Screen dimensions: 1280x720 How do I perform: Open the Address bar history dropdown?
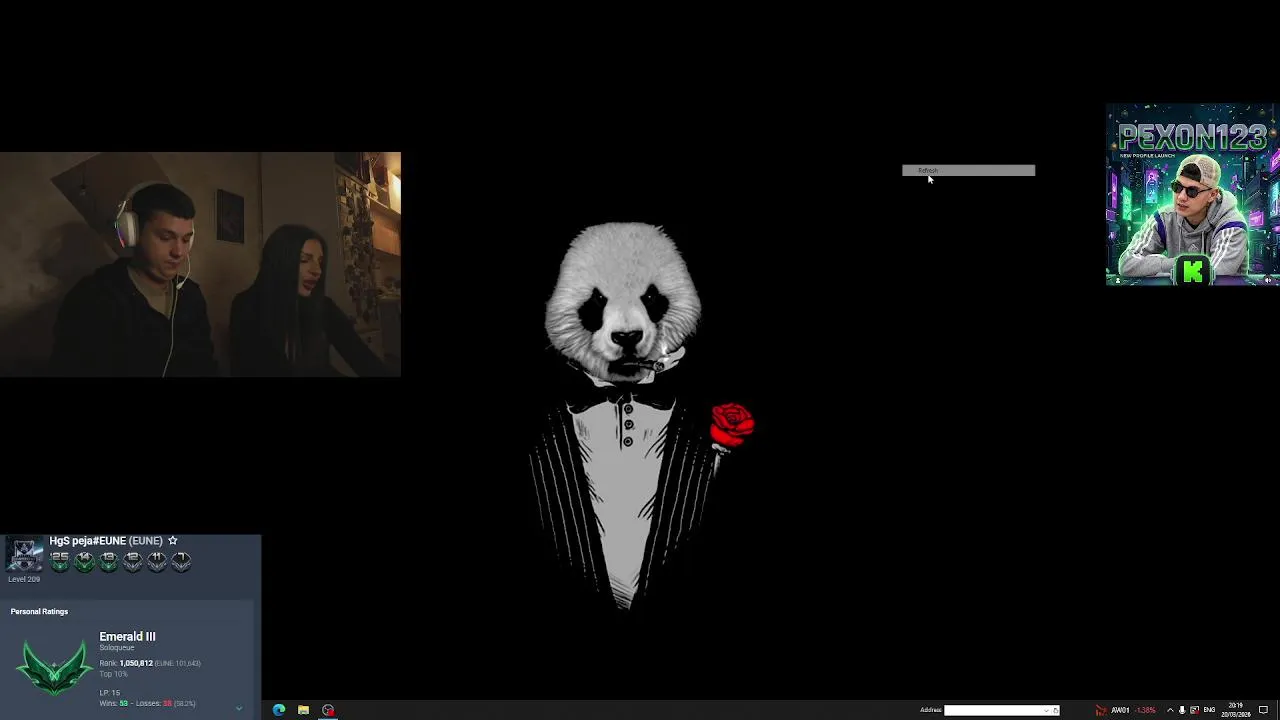click(x=1047, y=710)
